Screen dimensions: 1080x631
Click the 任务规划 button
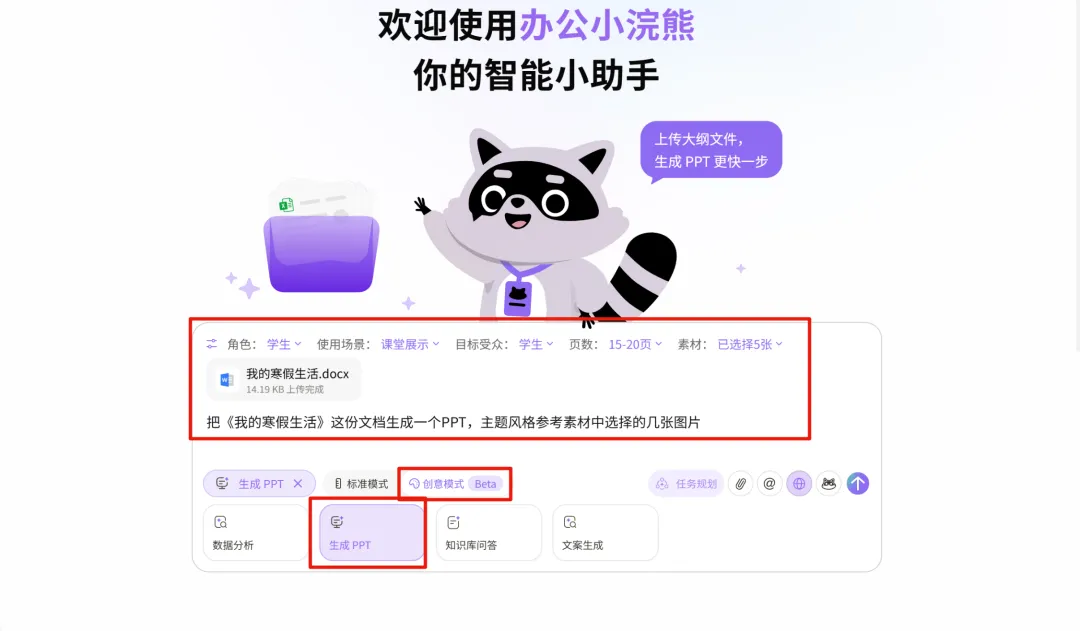pyautogui.click(x=685, y=484)
